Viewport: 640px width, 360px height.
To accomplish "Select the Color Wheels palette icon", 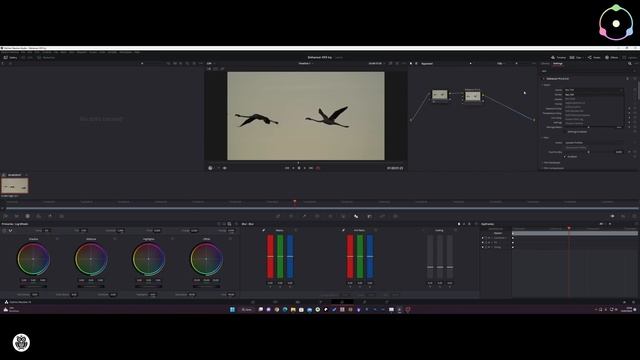I will (27, 216).
